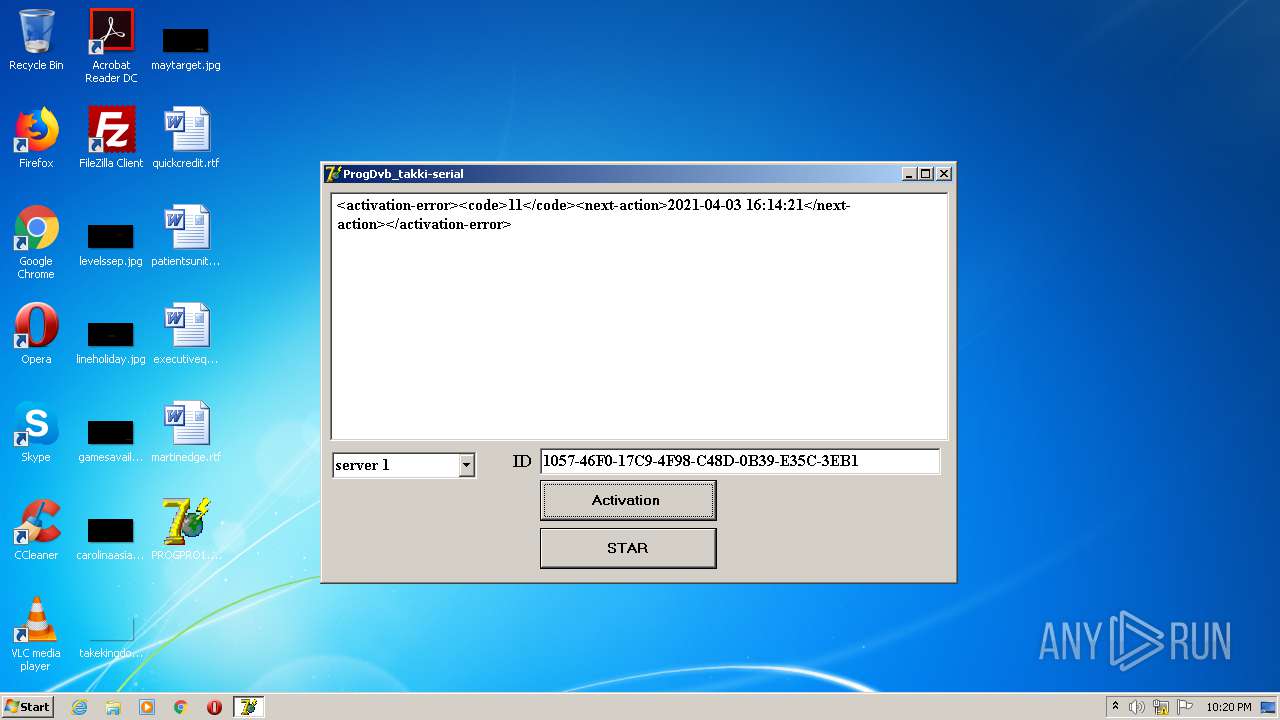Select the executiveq document icon
Image resolution: width=1280 pixels, height=720 pixels.
pyautogui.click(x=186, y=334)
